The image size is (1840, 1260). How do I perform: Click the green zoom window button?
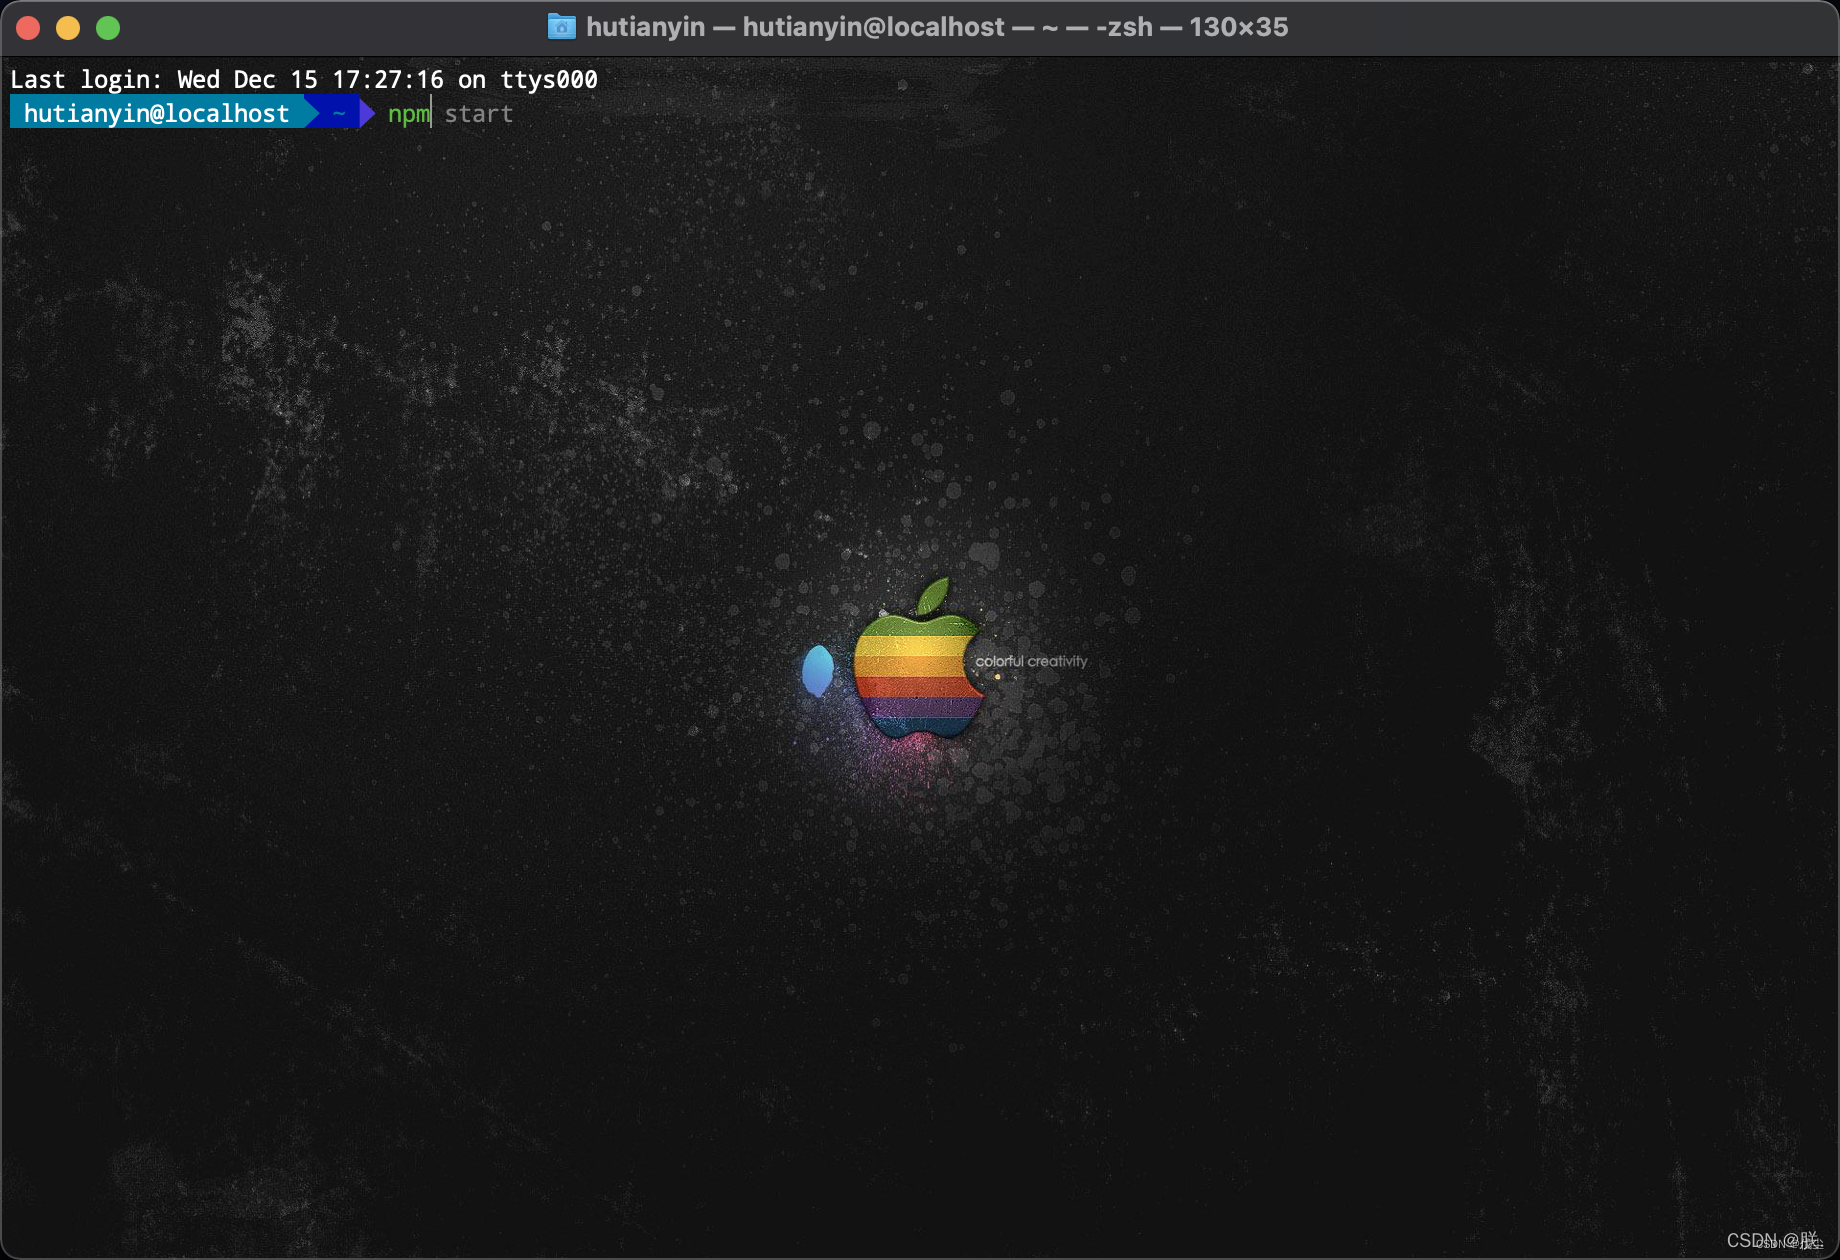coord(108,28)
